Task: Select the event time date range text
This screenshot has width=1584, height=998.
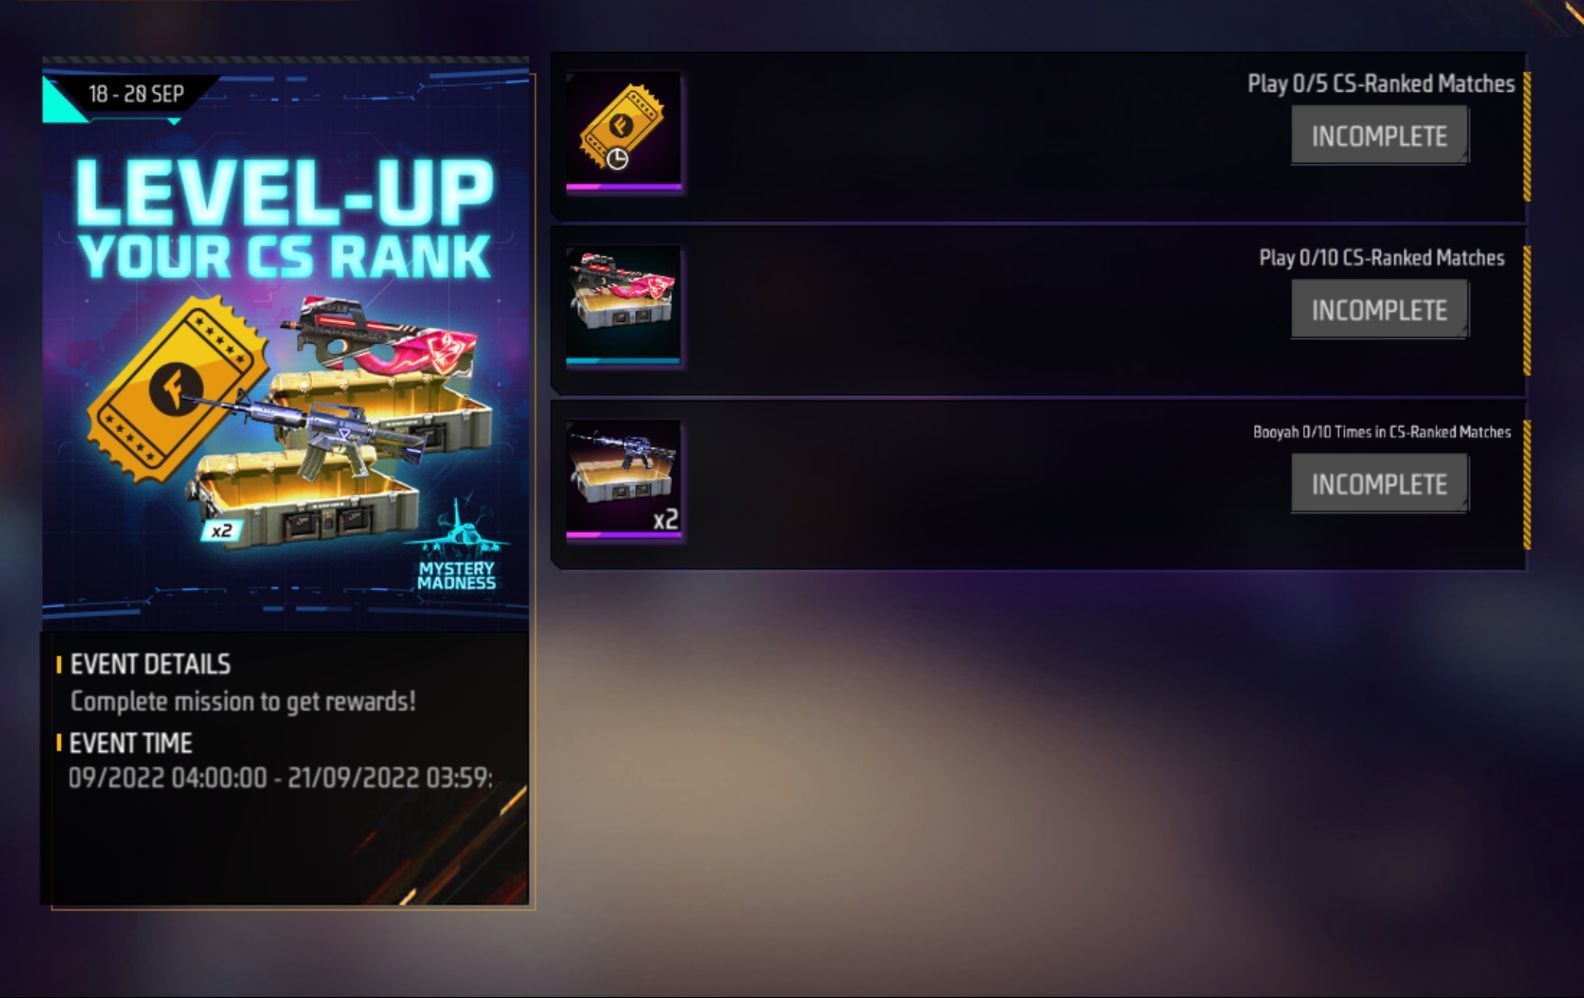Action: pos(279,778)
